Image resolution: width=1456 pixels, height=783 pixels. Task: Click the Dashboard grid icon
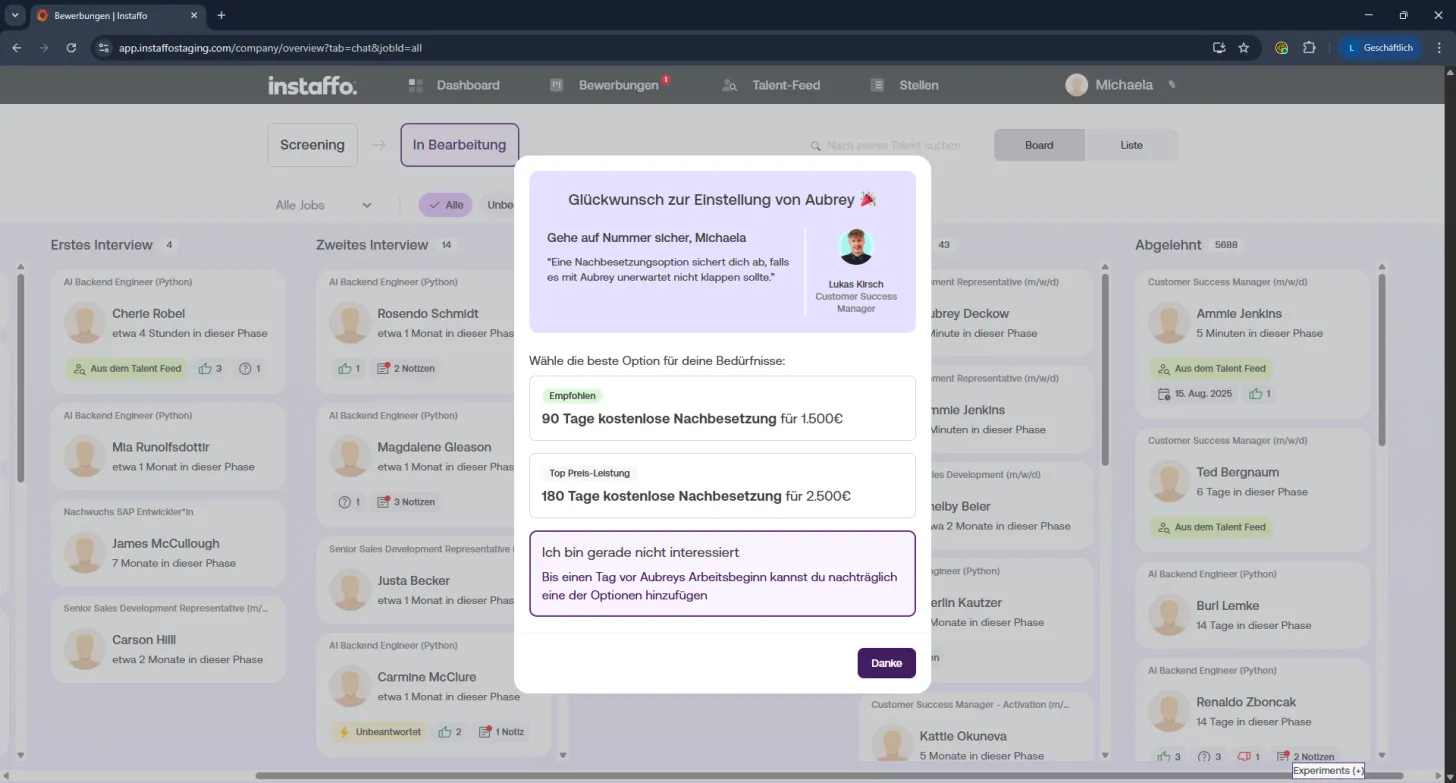(x=416, y=85)
